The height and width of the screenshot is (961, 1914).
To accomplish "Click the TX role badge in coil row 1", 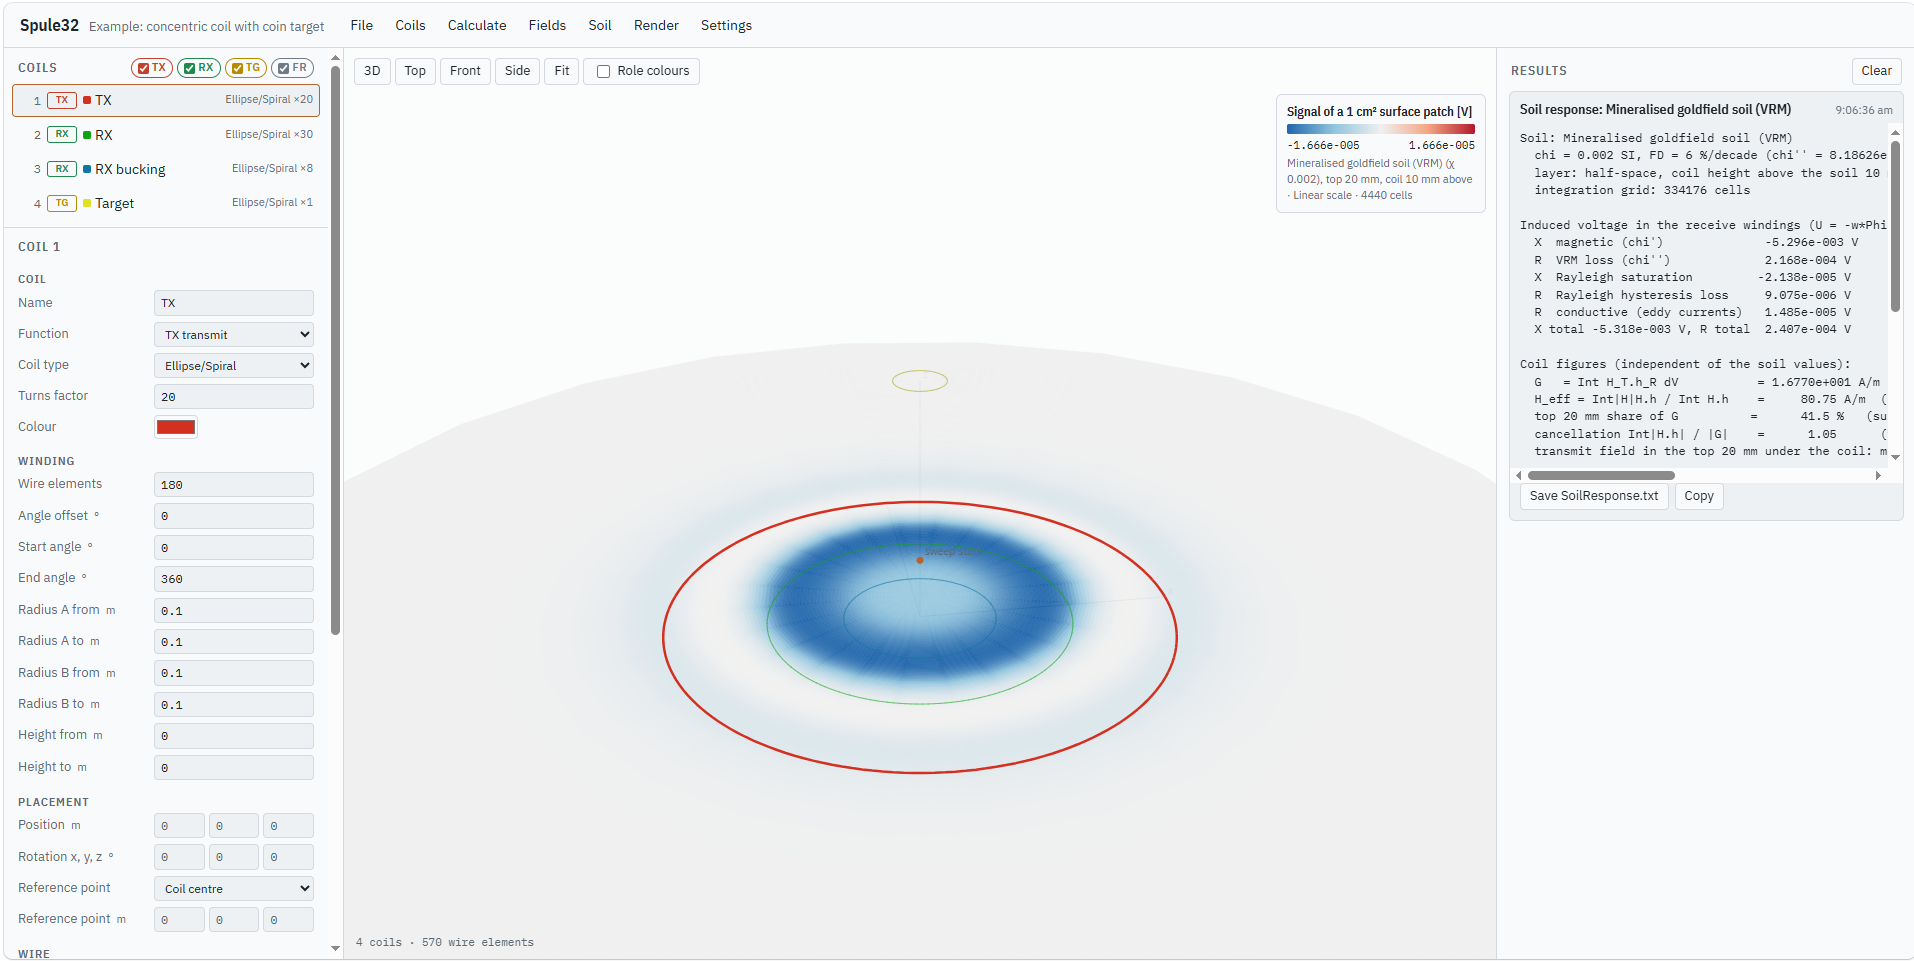I will [62, 100].
